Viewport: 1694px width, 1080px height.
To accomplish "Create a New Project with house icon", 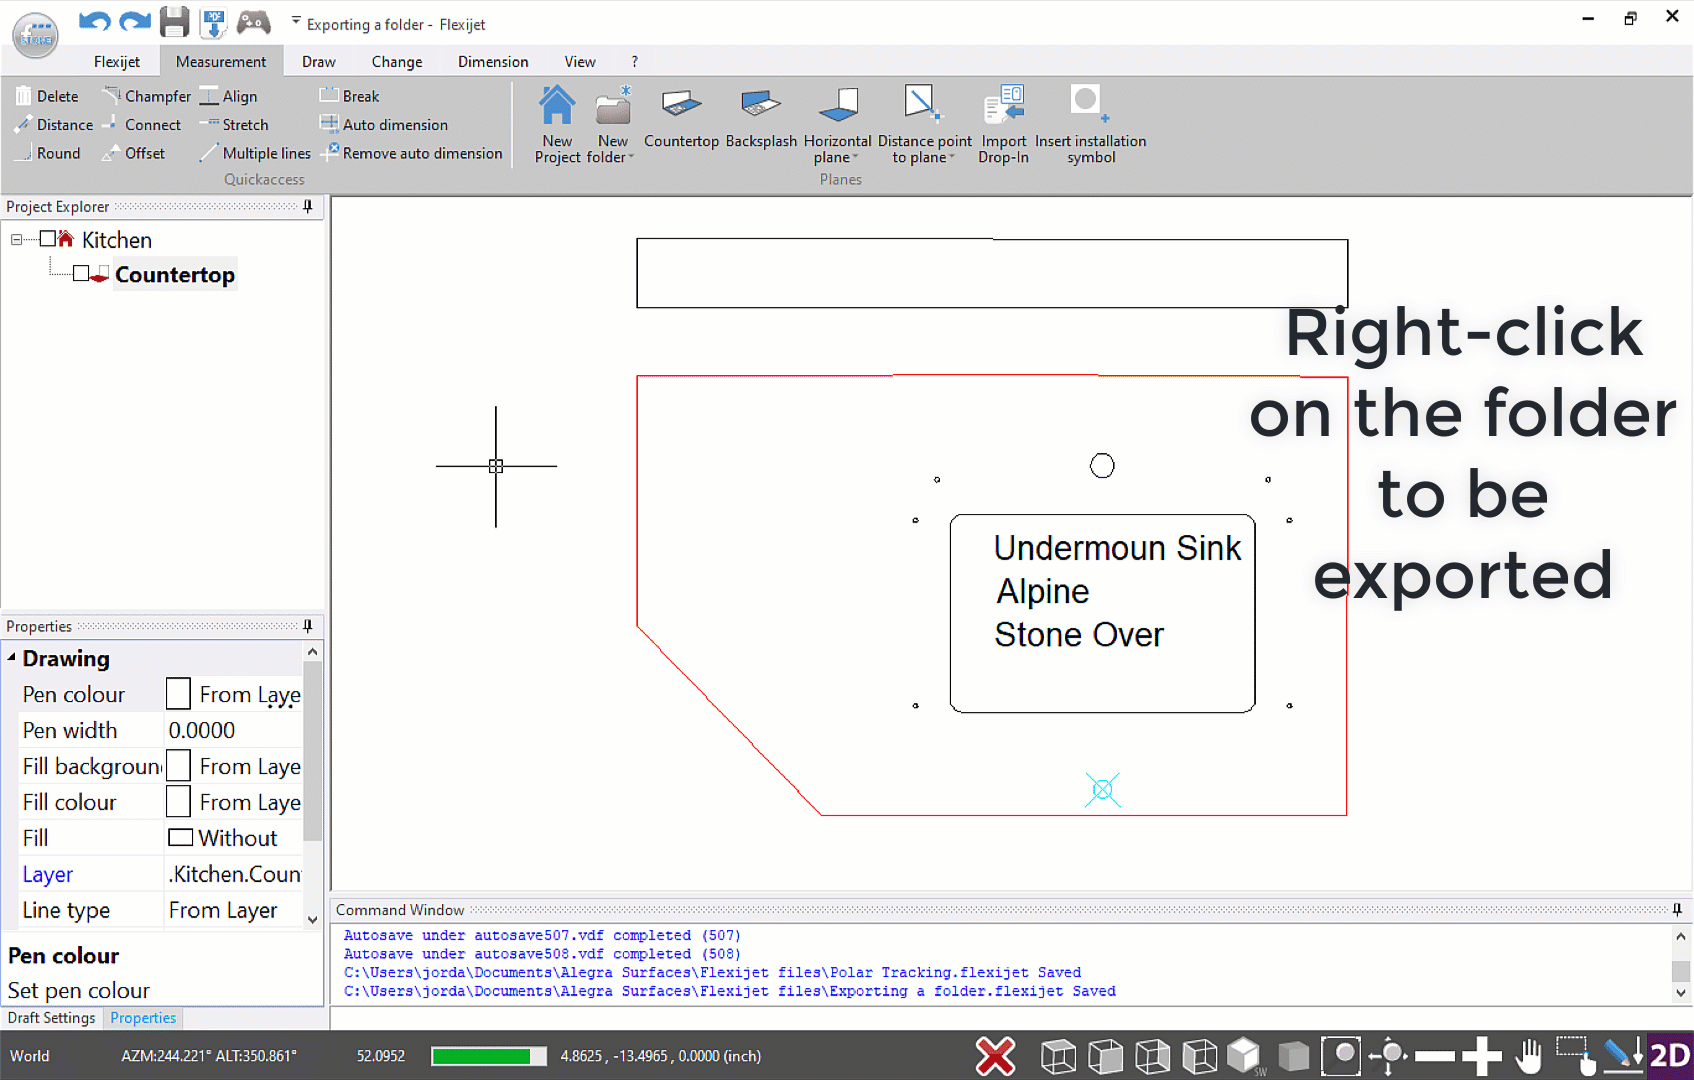I will click(x=557, y=105).
